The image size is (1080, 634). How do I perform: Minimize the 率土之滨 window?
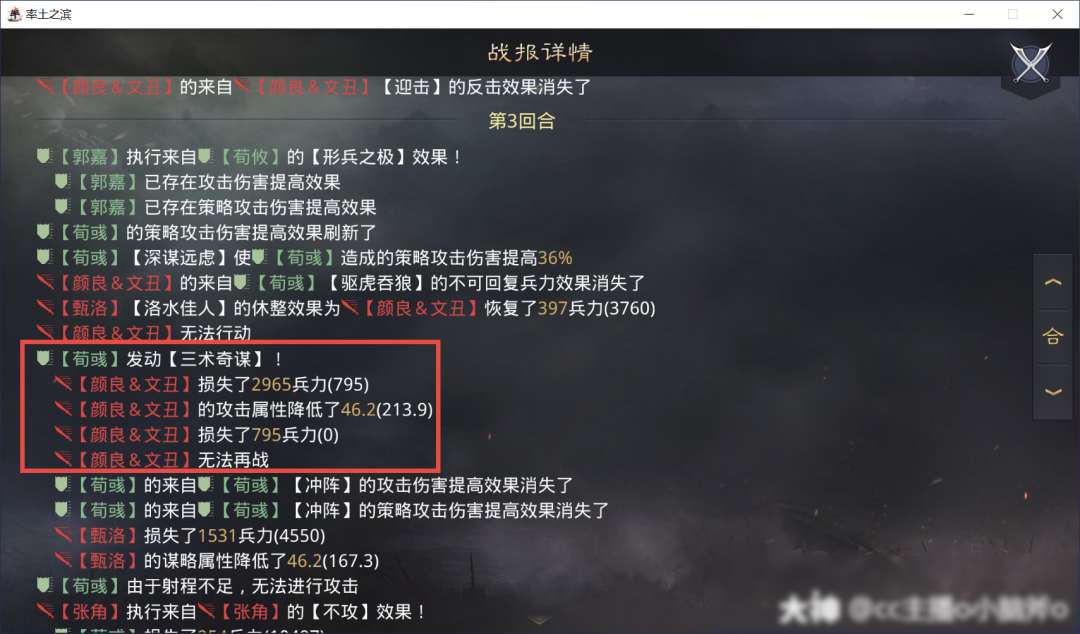click(x=968, y=14)
